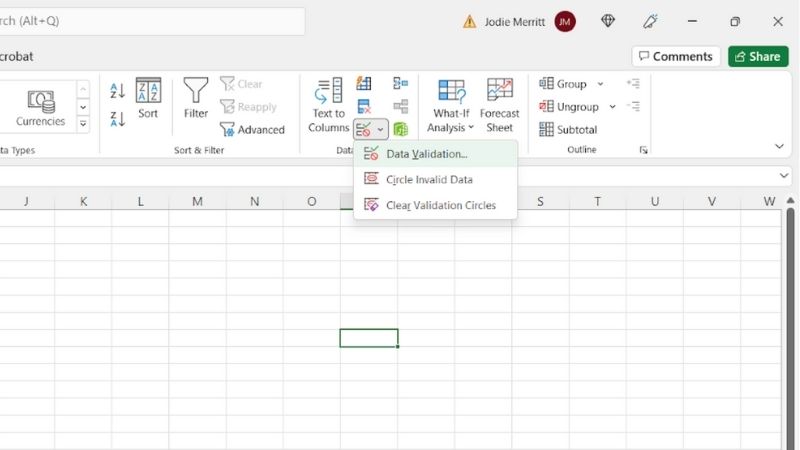Open Text to Columns wizard
Viewport: 800px width, 450px height.
[x=328, y=106]
